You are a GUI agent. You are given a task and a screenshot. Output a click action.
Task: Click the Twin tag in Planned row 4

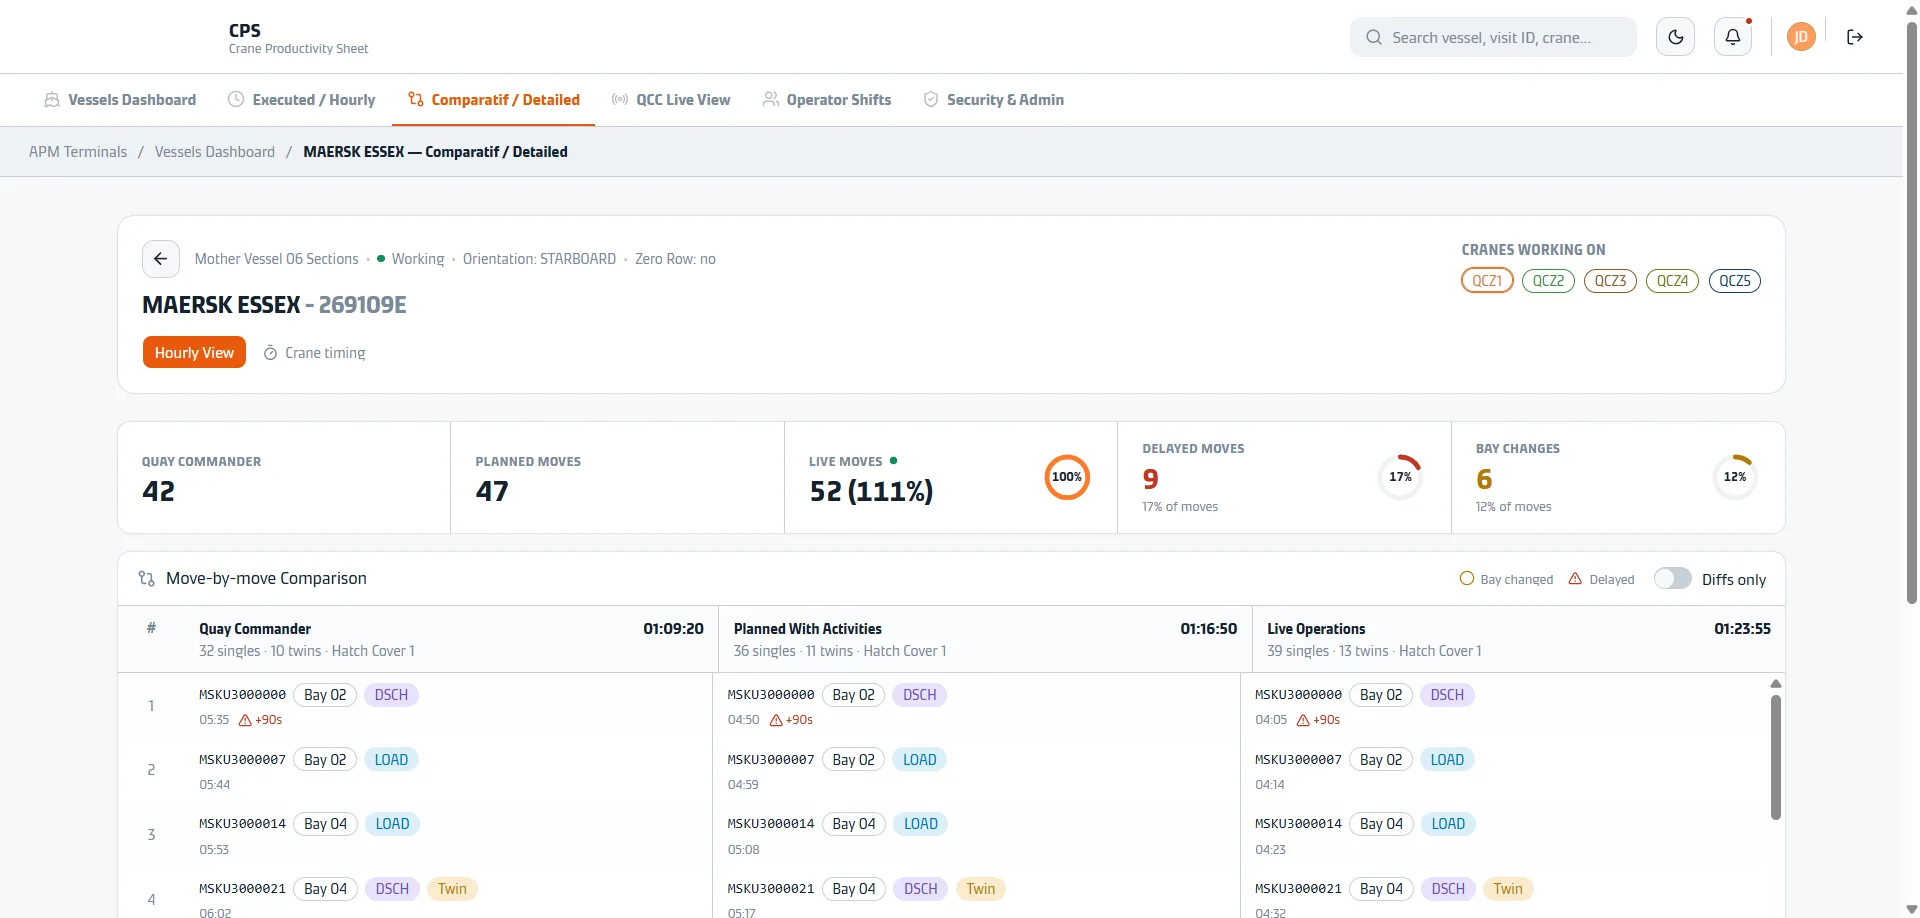(981, 889)
